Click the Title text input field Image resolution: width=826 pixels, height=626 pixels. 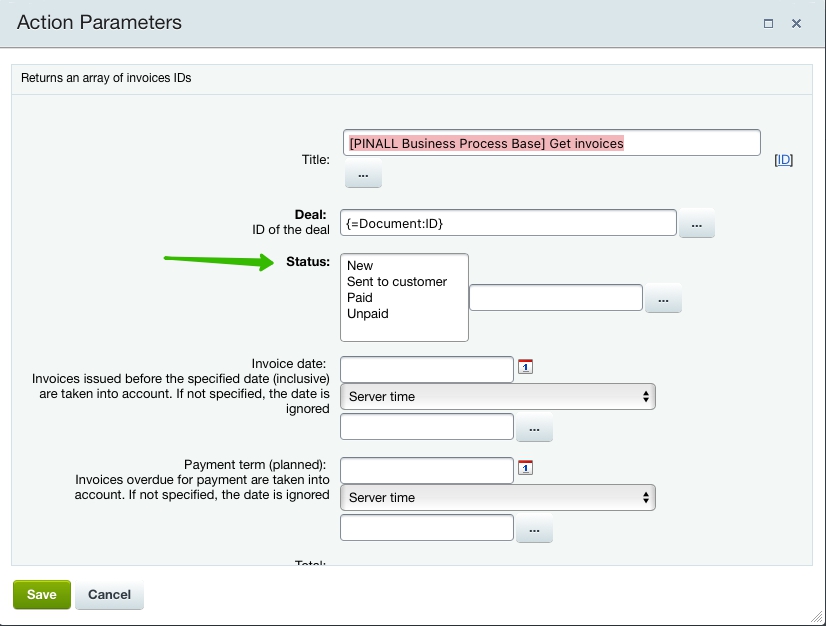(551, 143)
